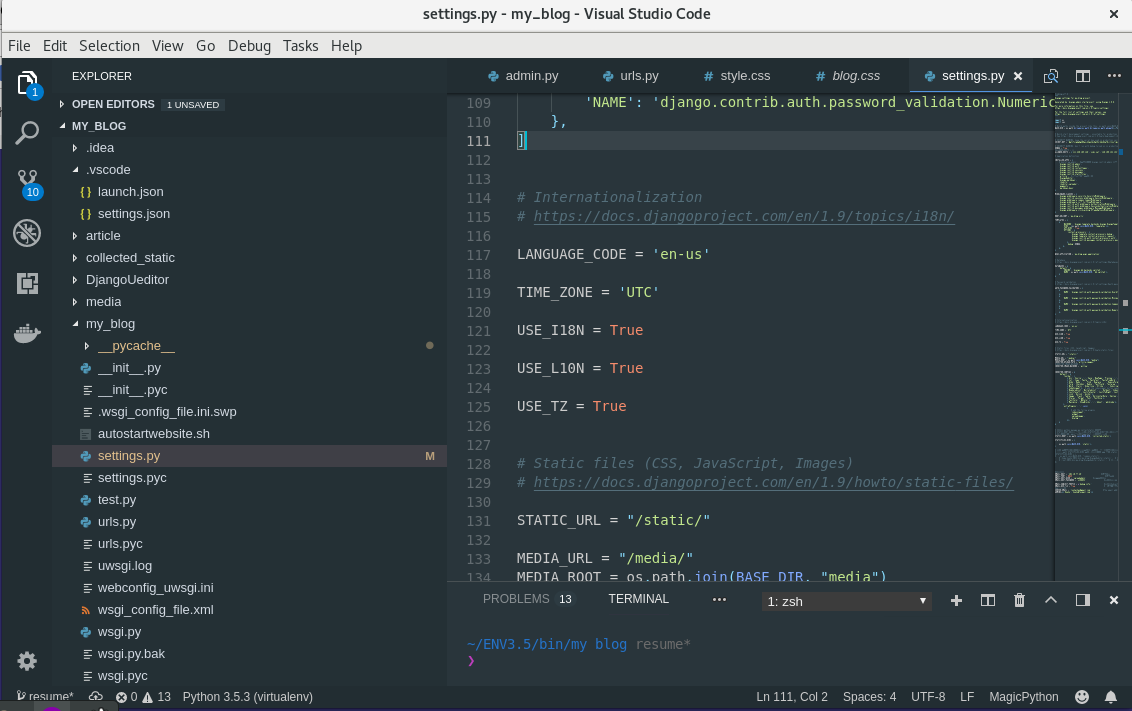Open the Extensions view icon
Screen dimensions: 1132x711
tap(27, 284)
